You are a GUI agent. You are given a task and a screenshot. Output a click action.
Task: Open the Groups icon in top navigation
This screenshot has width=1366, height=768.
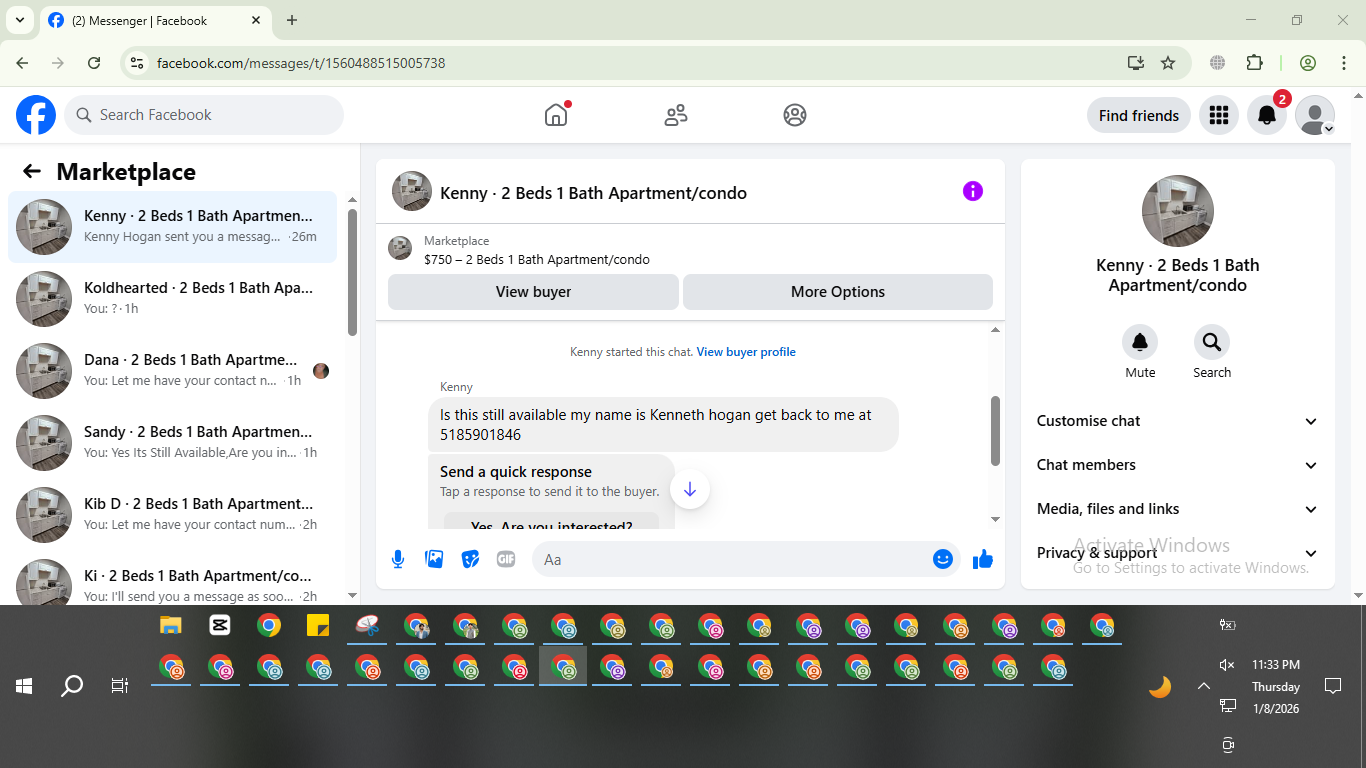pos(795,115)
